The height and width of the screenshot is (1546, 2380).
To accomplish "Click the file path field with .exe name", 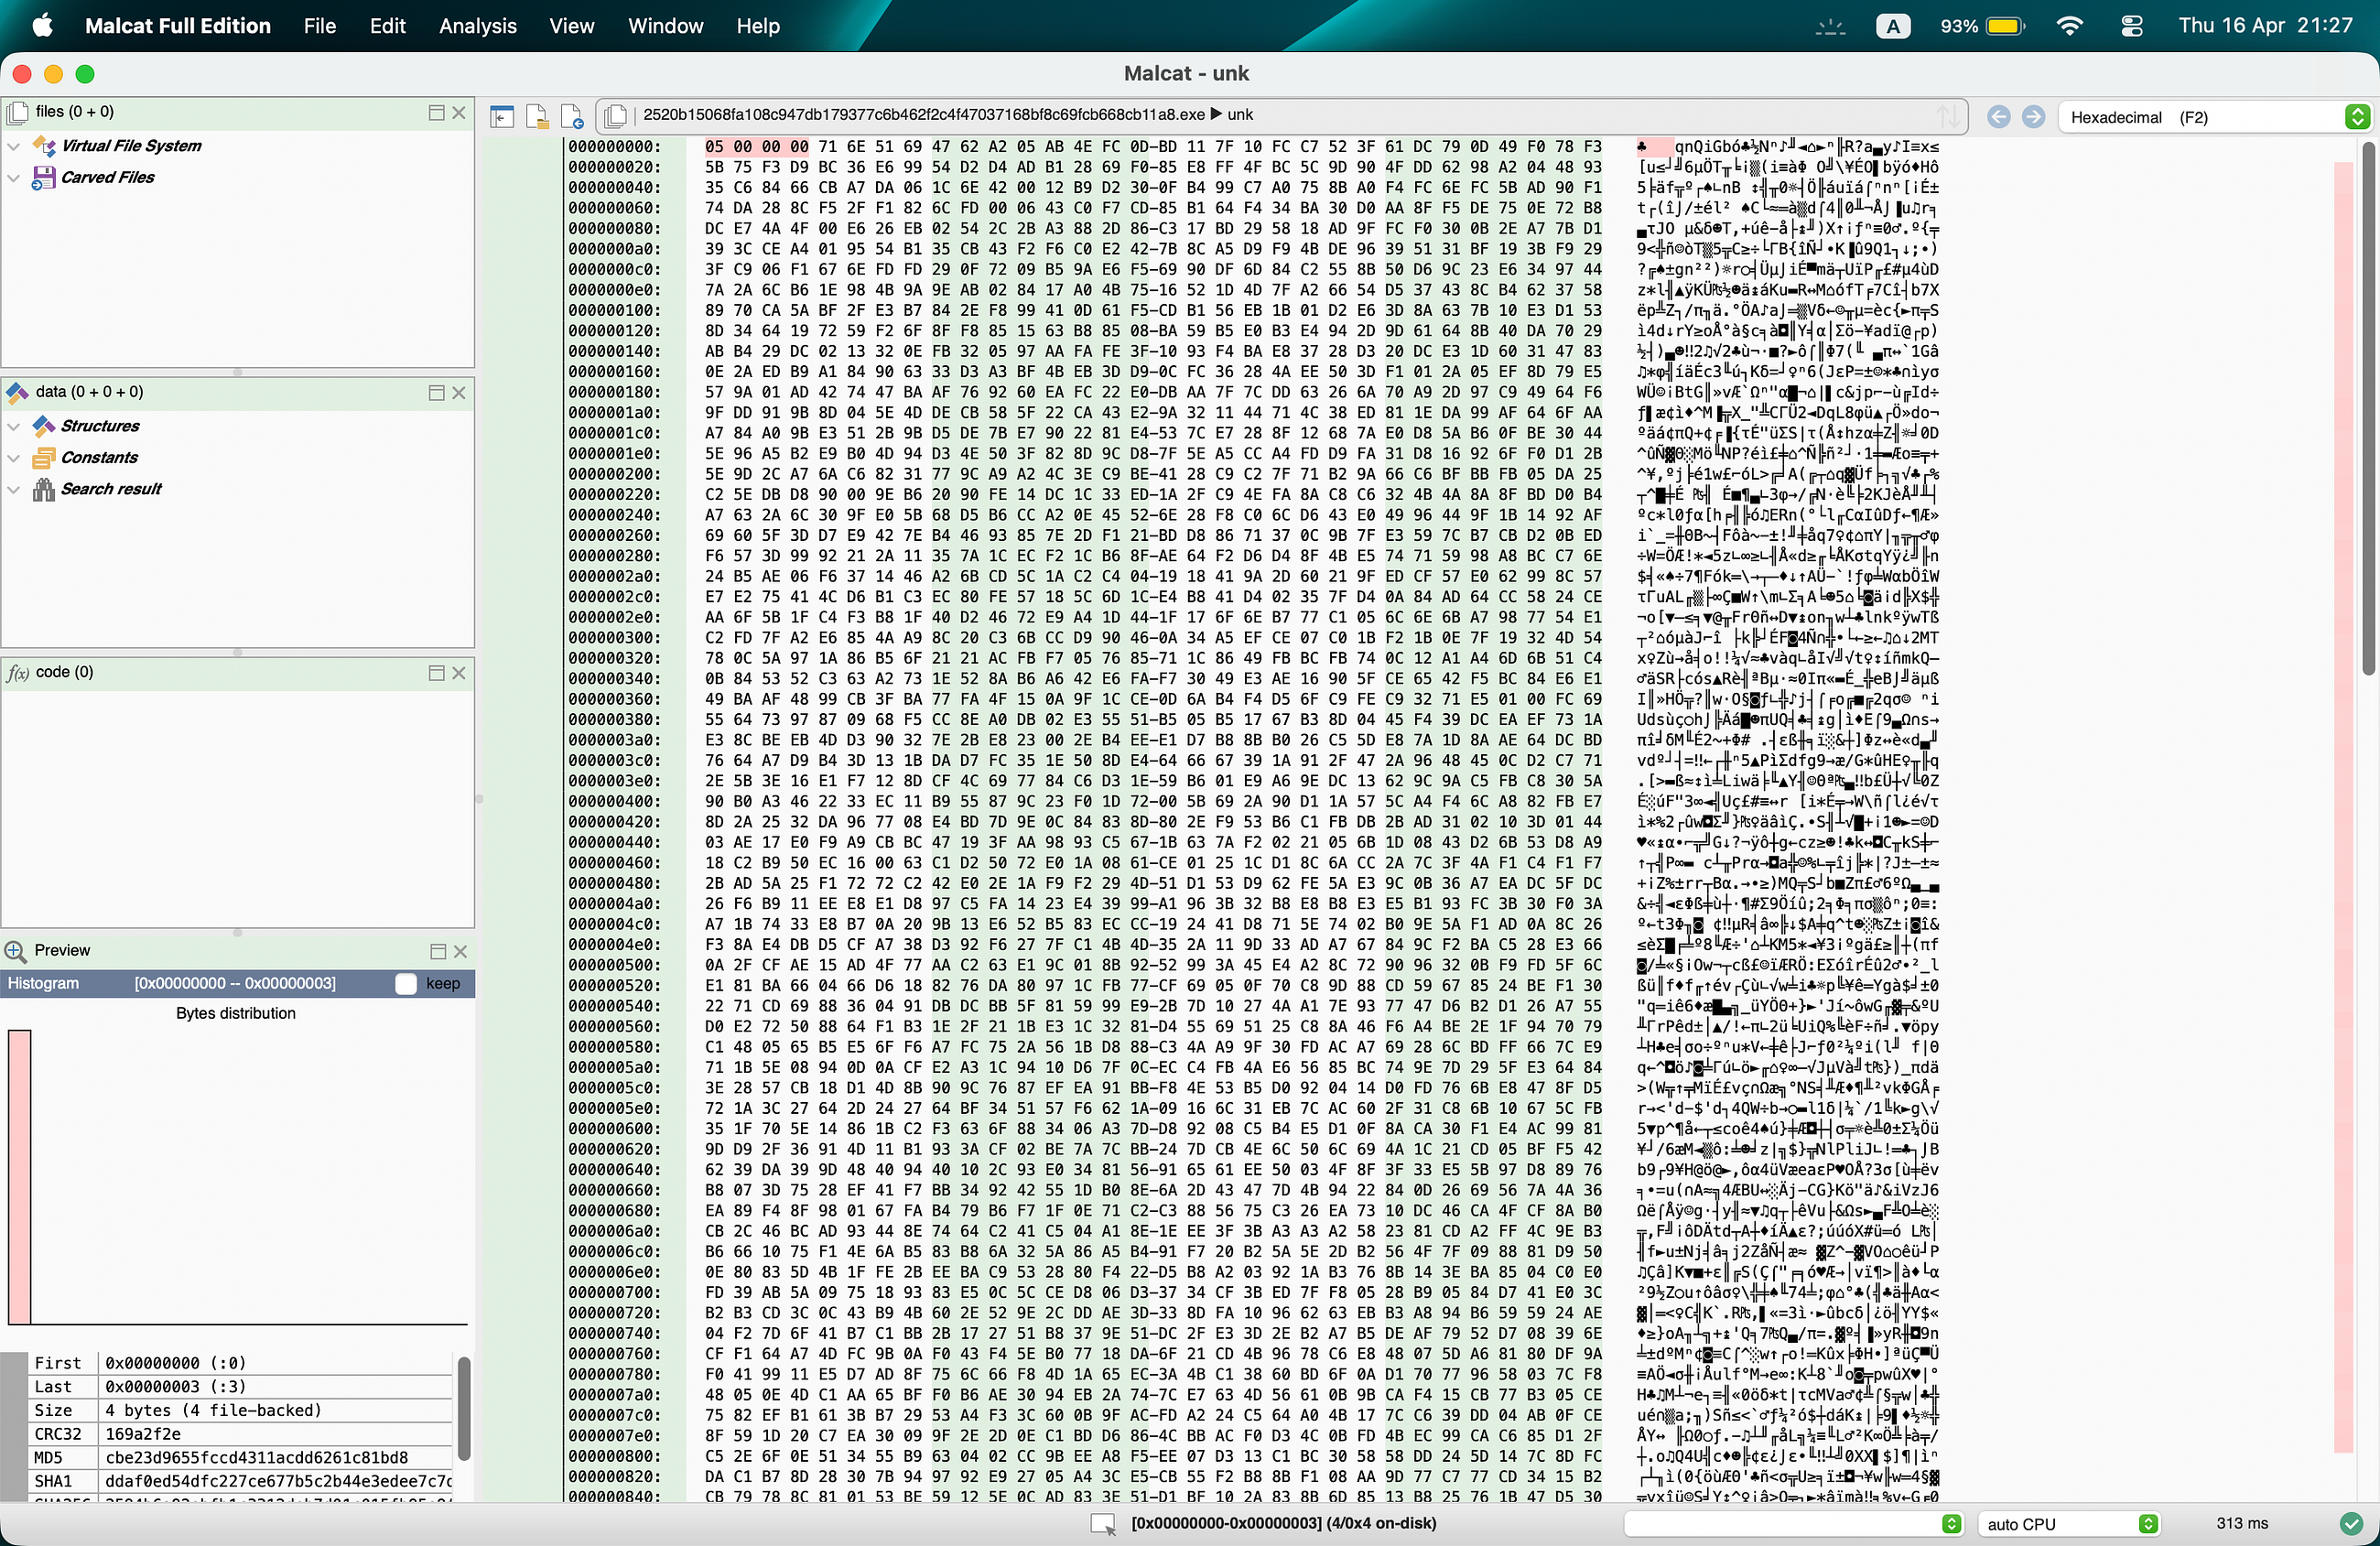I will 923,115.
